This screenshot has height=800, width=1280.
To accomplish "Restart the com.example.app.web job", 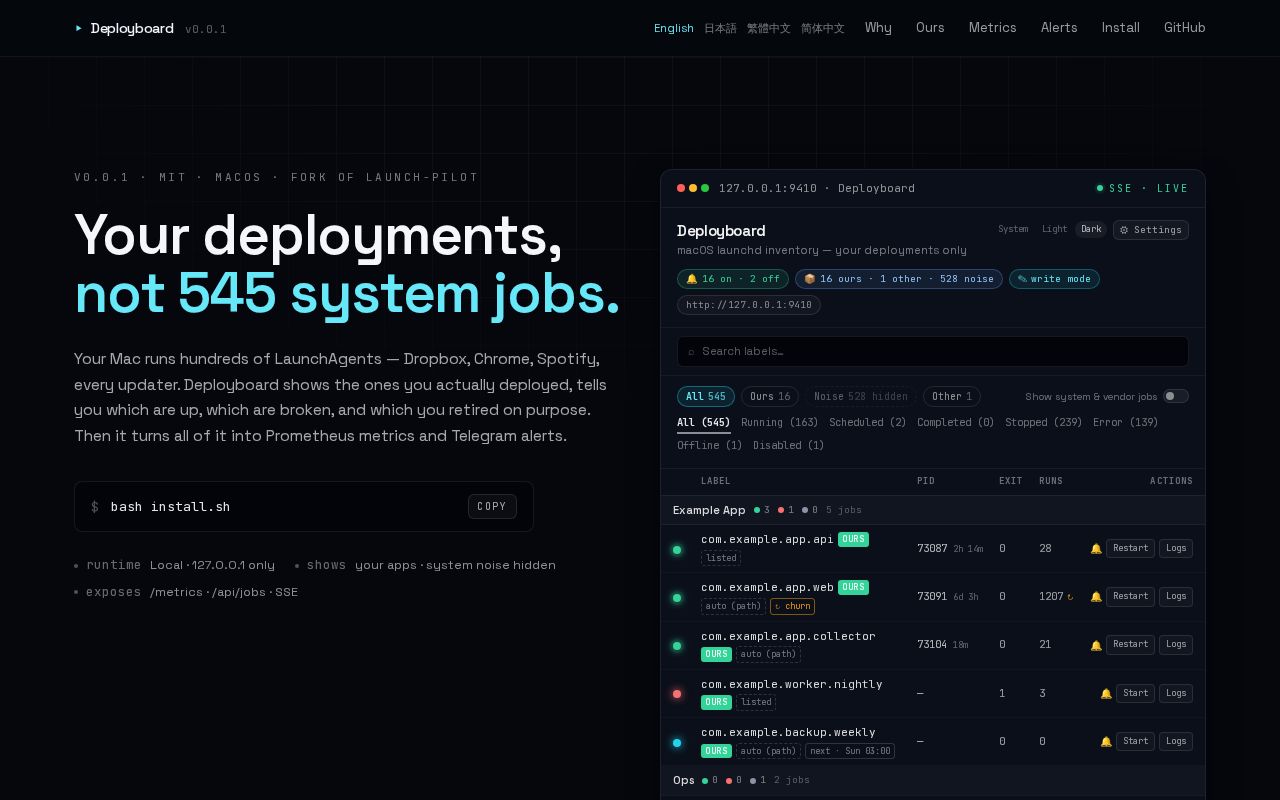I will 1130,597.
